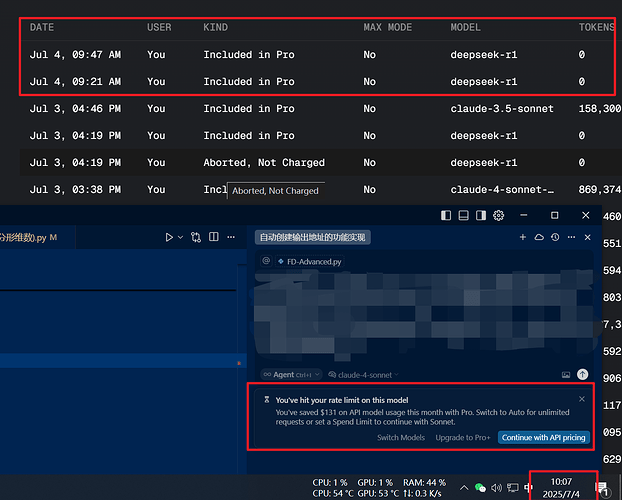This screenshot has height=500, width=622.
Task: Click the DATE column header
Action: 42,27
